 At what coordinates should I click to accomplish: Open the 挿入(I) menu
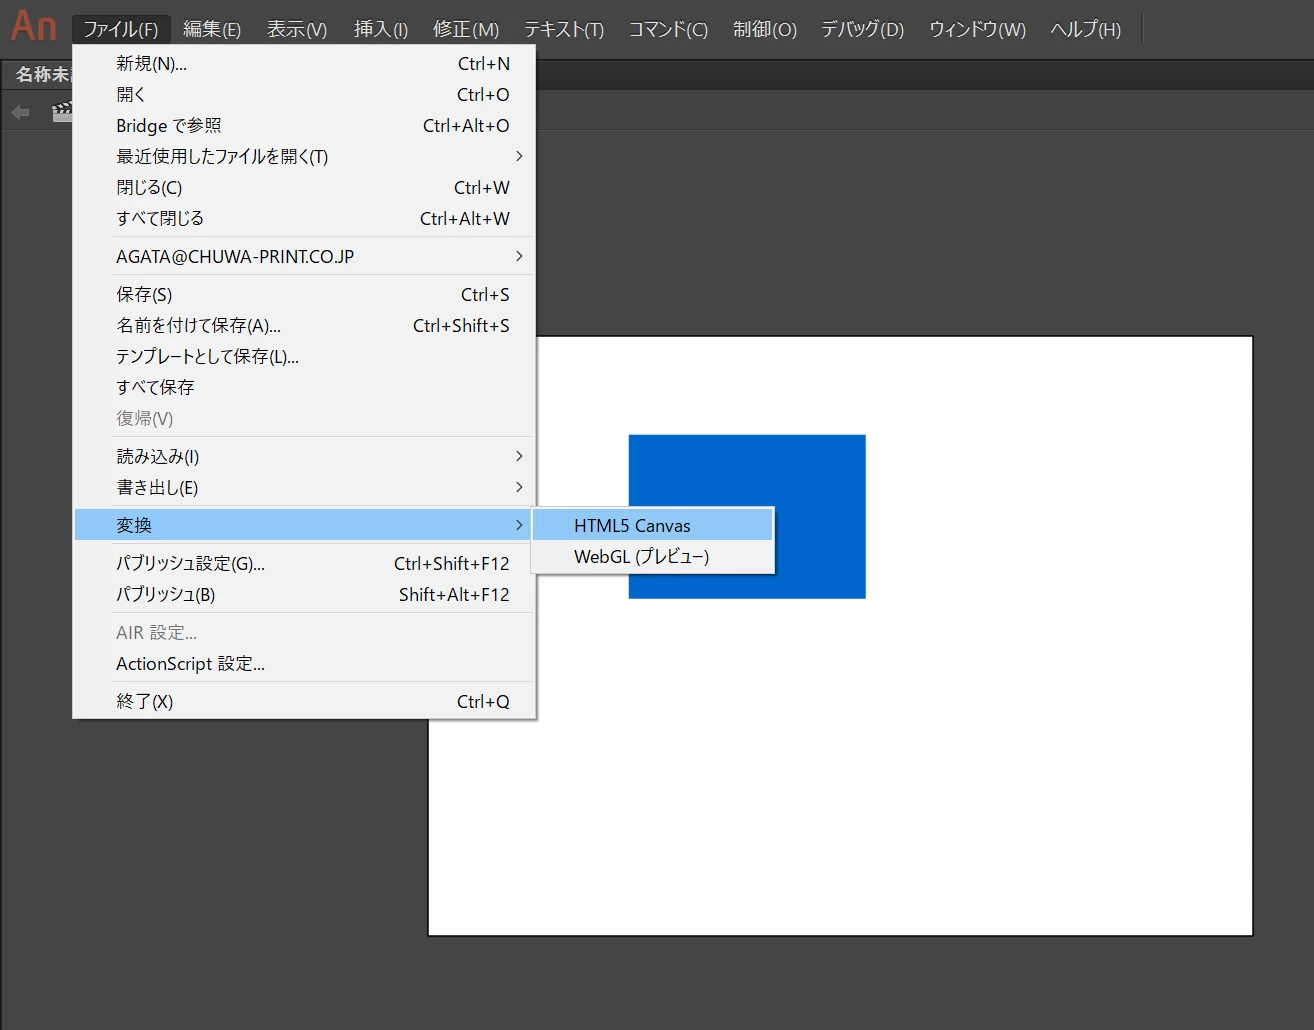[381, 29]
